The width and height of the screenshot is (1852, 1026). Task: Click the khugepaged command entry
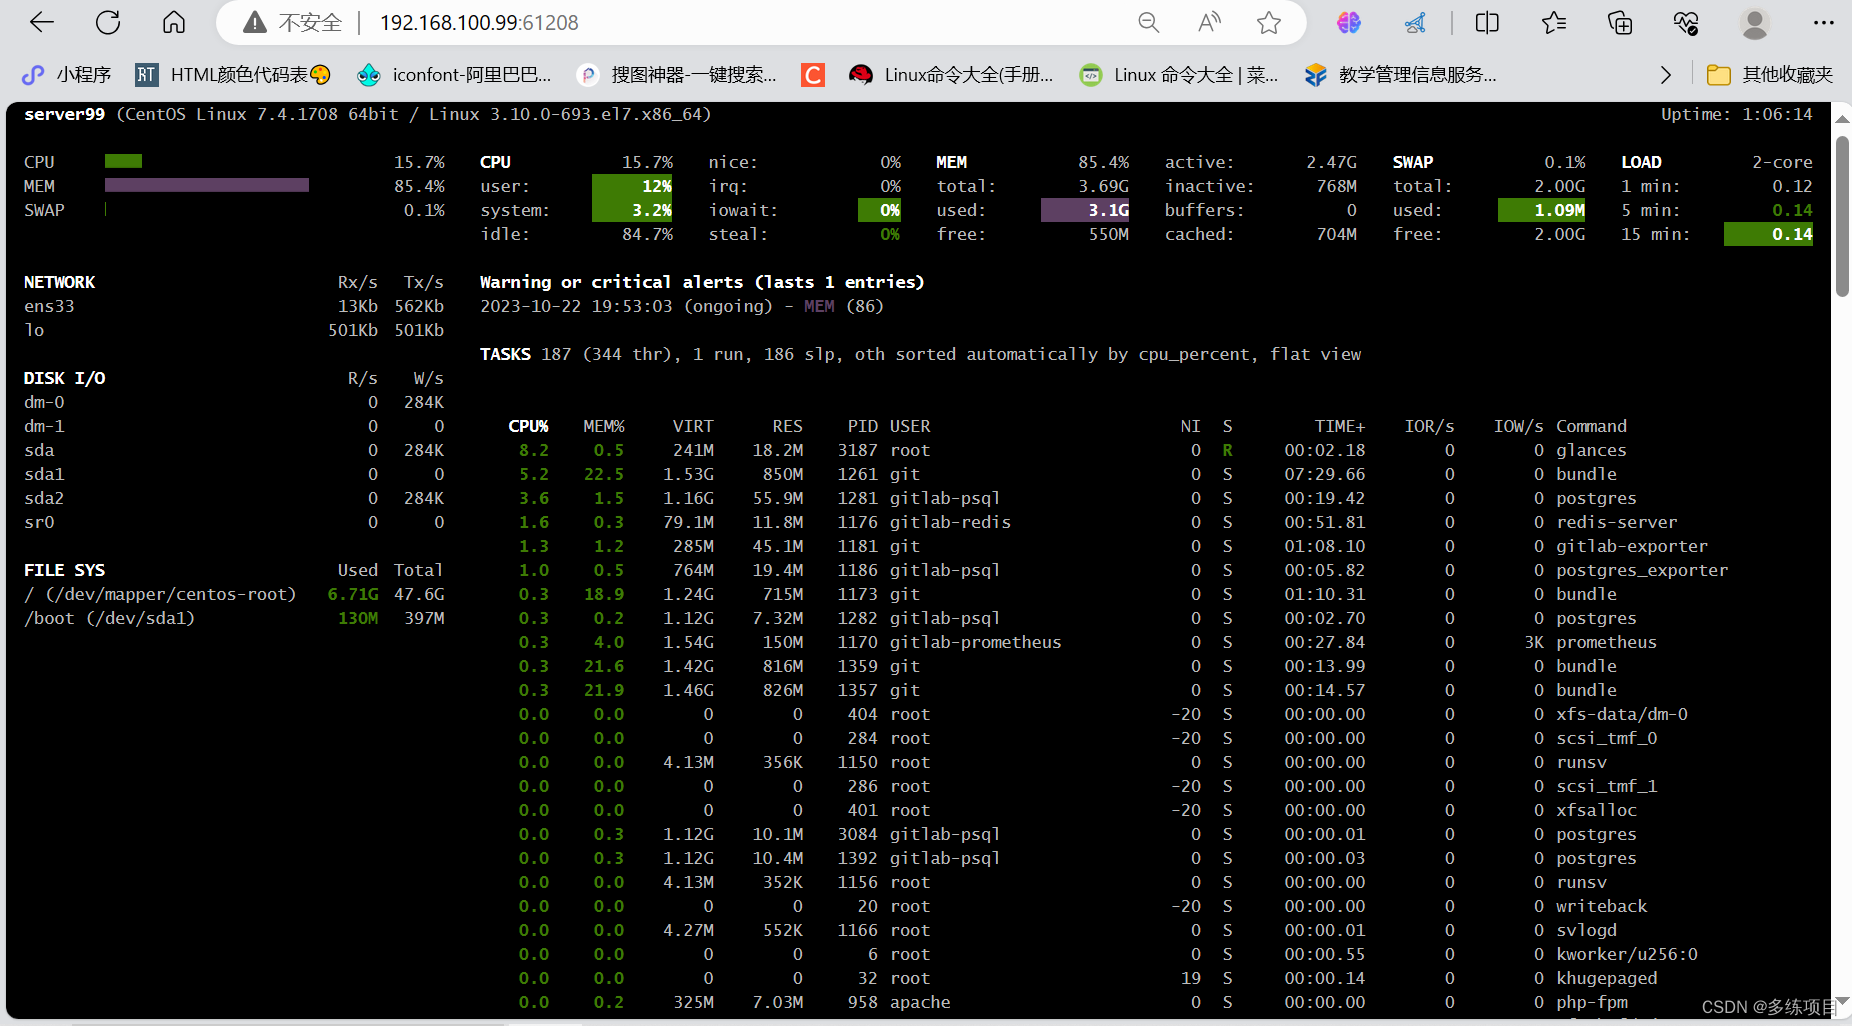[1607, 978]
